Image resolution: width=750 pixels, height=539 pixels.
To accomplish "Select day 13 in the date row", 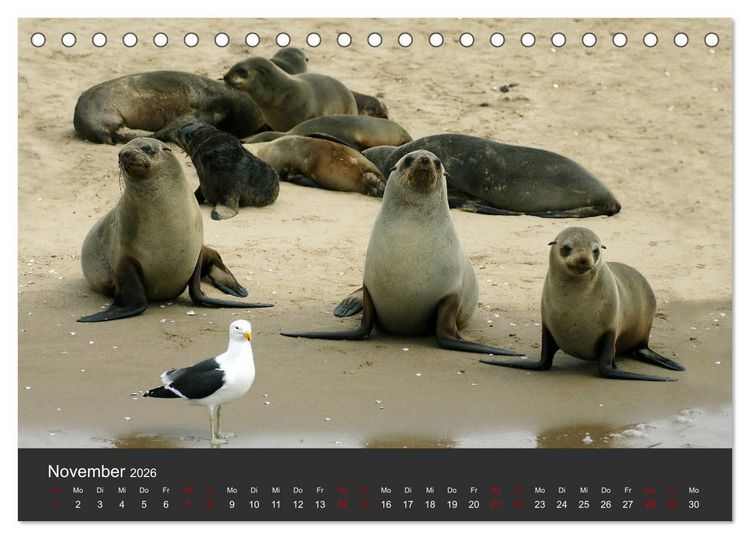I will 320,504.
